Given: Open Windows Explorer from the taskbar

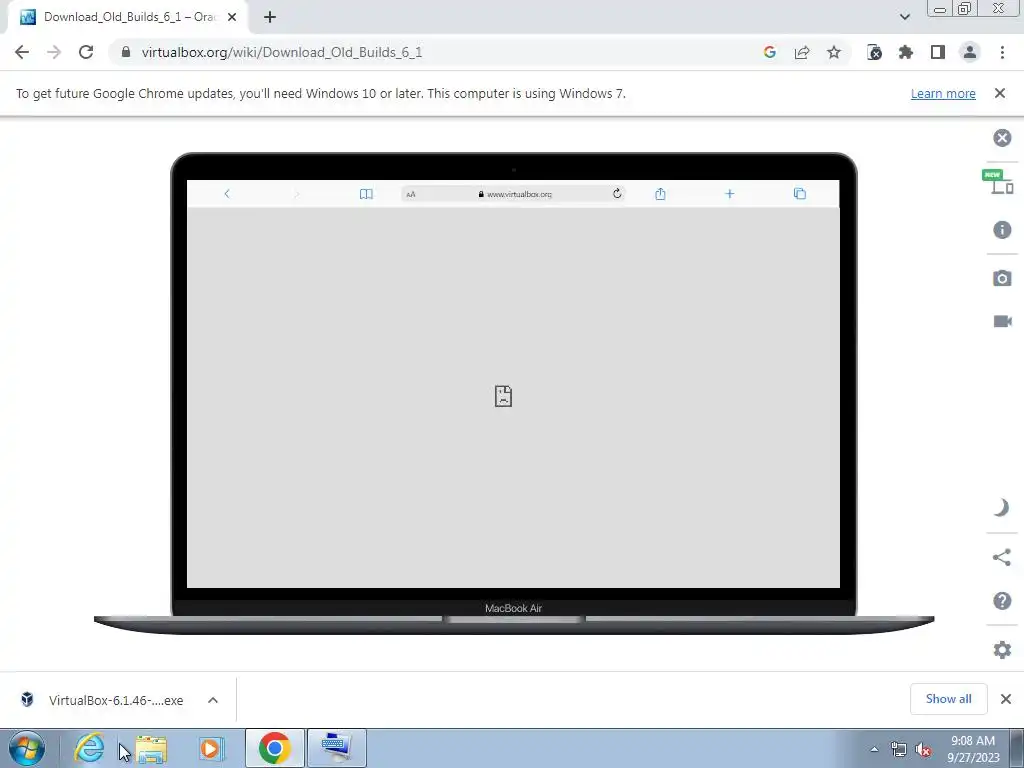Looking at the screenshot, I should tap(151, 748).
